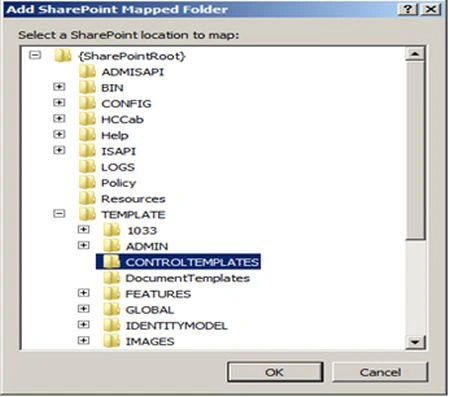Select the highlighted CONTROLTEMPLATES item
Viewport: 450px width, 397px height.
pos(178,262)
